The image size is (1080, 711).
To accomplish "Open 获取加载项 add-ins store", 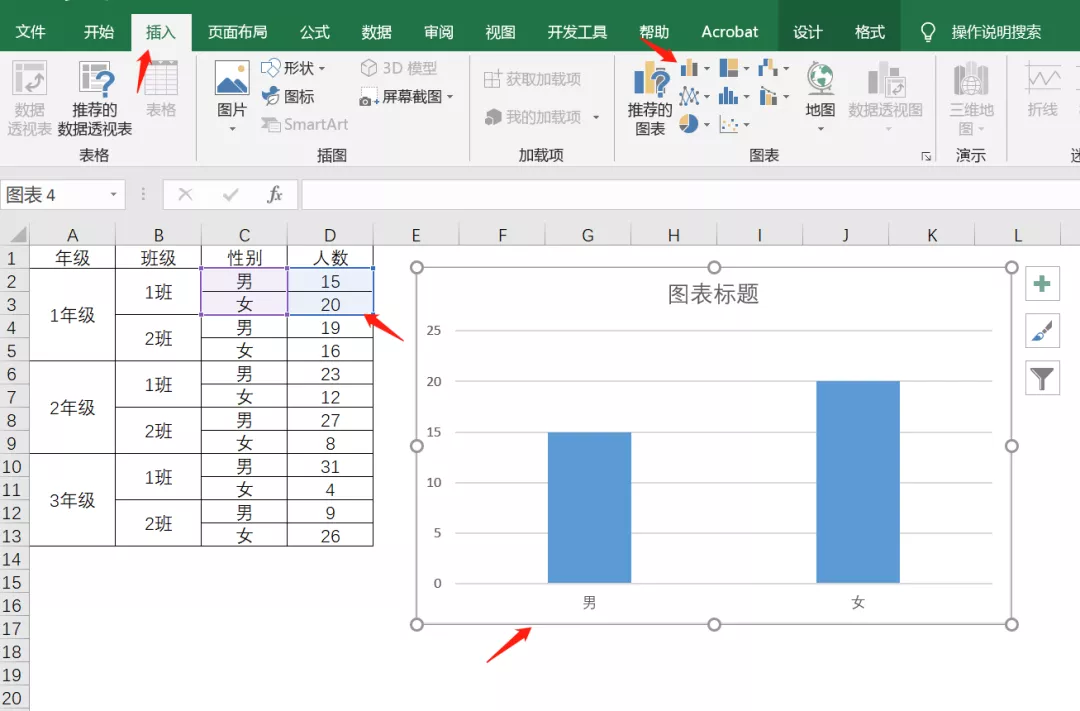I will pyautogui.click(x=532, y=79).
